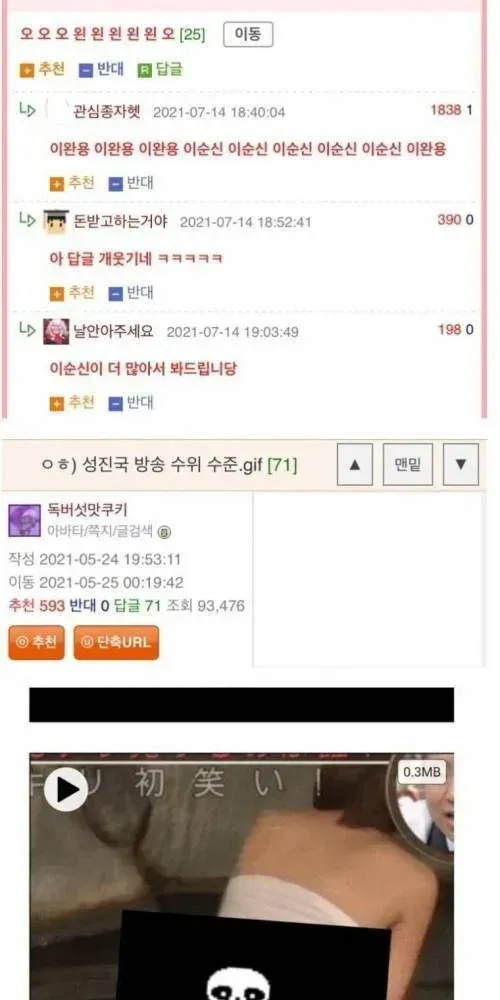Upvote 돈받고하는거야's reply with 추천
500x1000 pixels.
pyautogui.click(x=72, y=293)
